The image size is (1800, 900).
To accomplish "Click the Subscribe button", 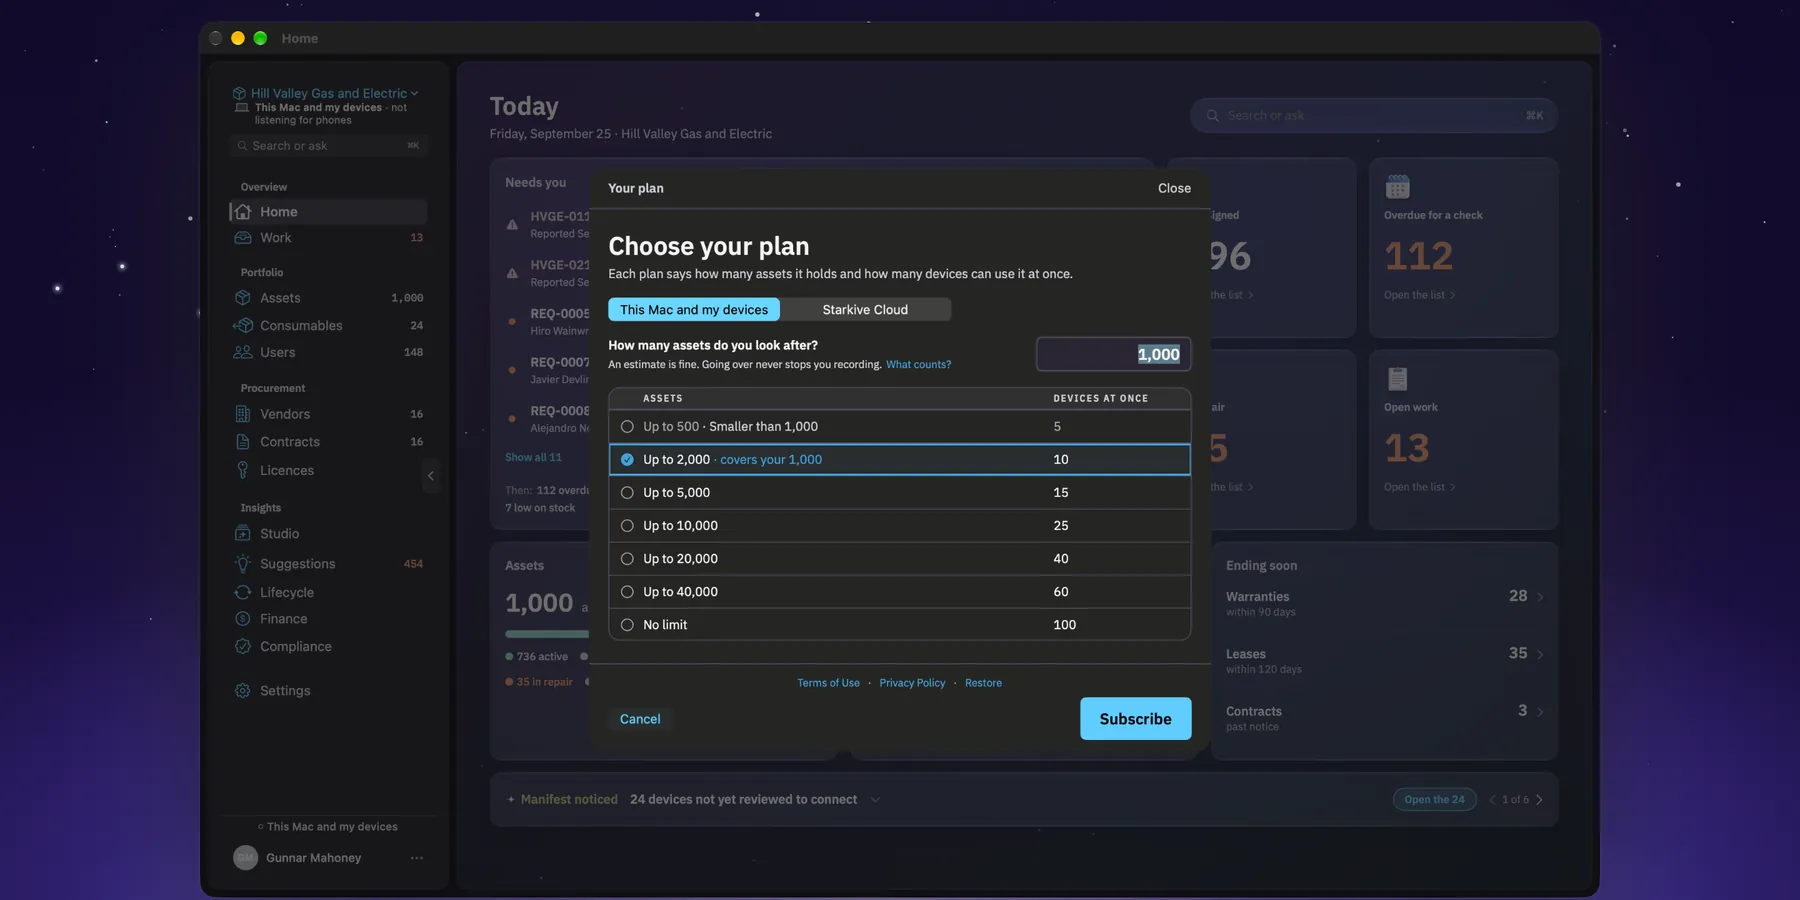I will 1136,719.
